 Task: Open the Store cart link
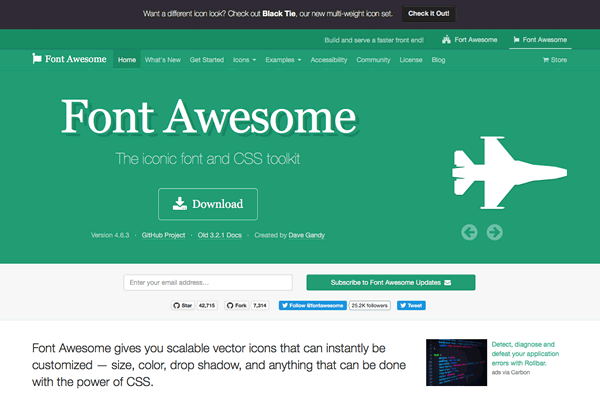(x=555, y=60)
